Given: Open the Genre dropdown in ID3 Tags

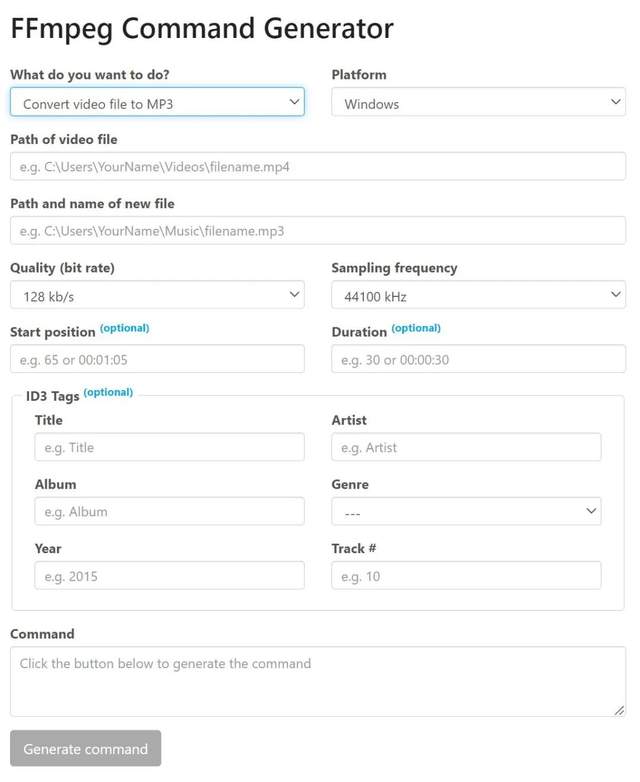Looking at the screenshot, I should click(466, 512).
